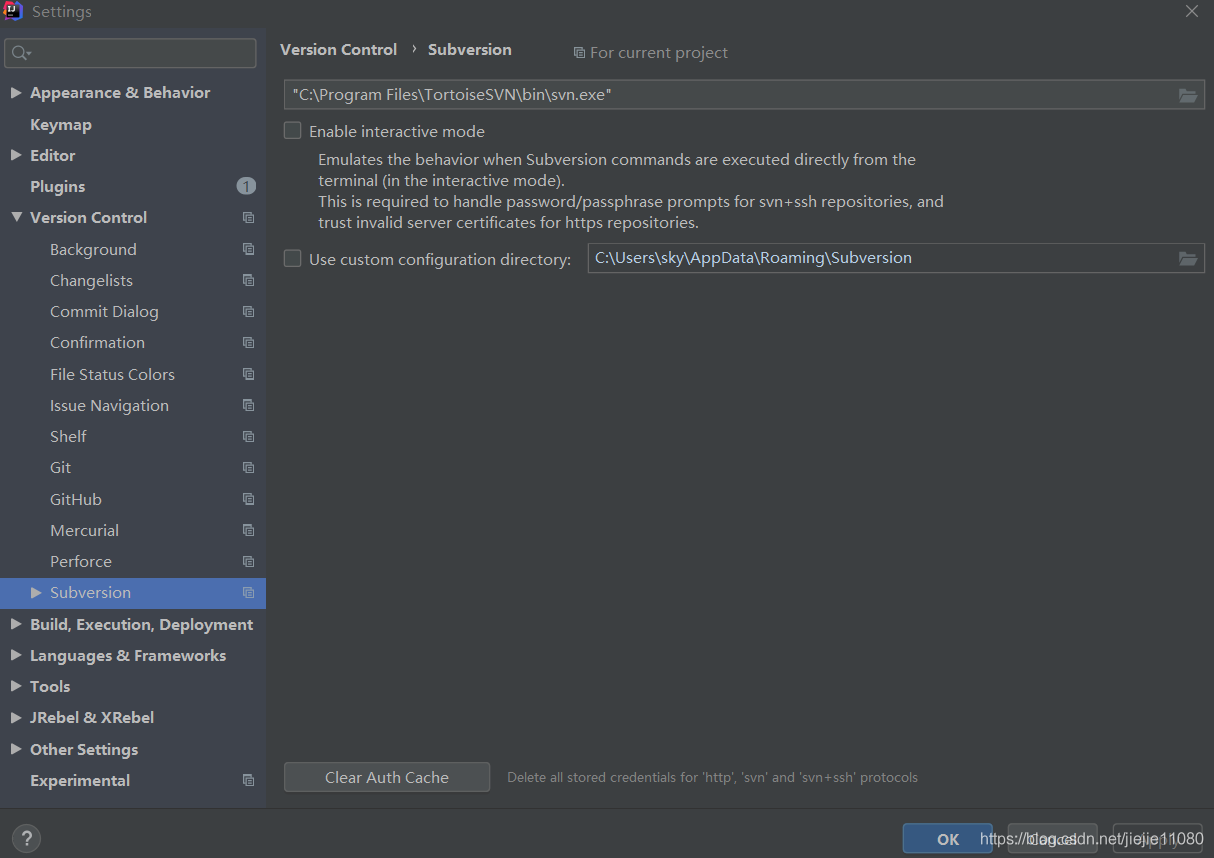Click the search magnifier icon in settings search

click(x=21, y=53)
